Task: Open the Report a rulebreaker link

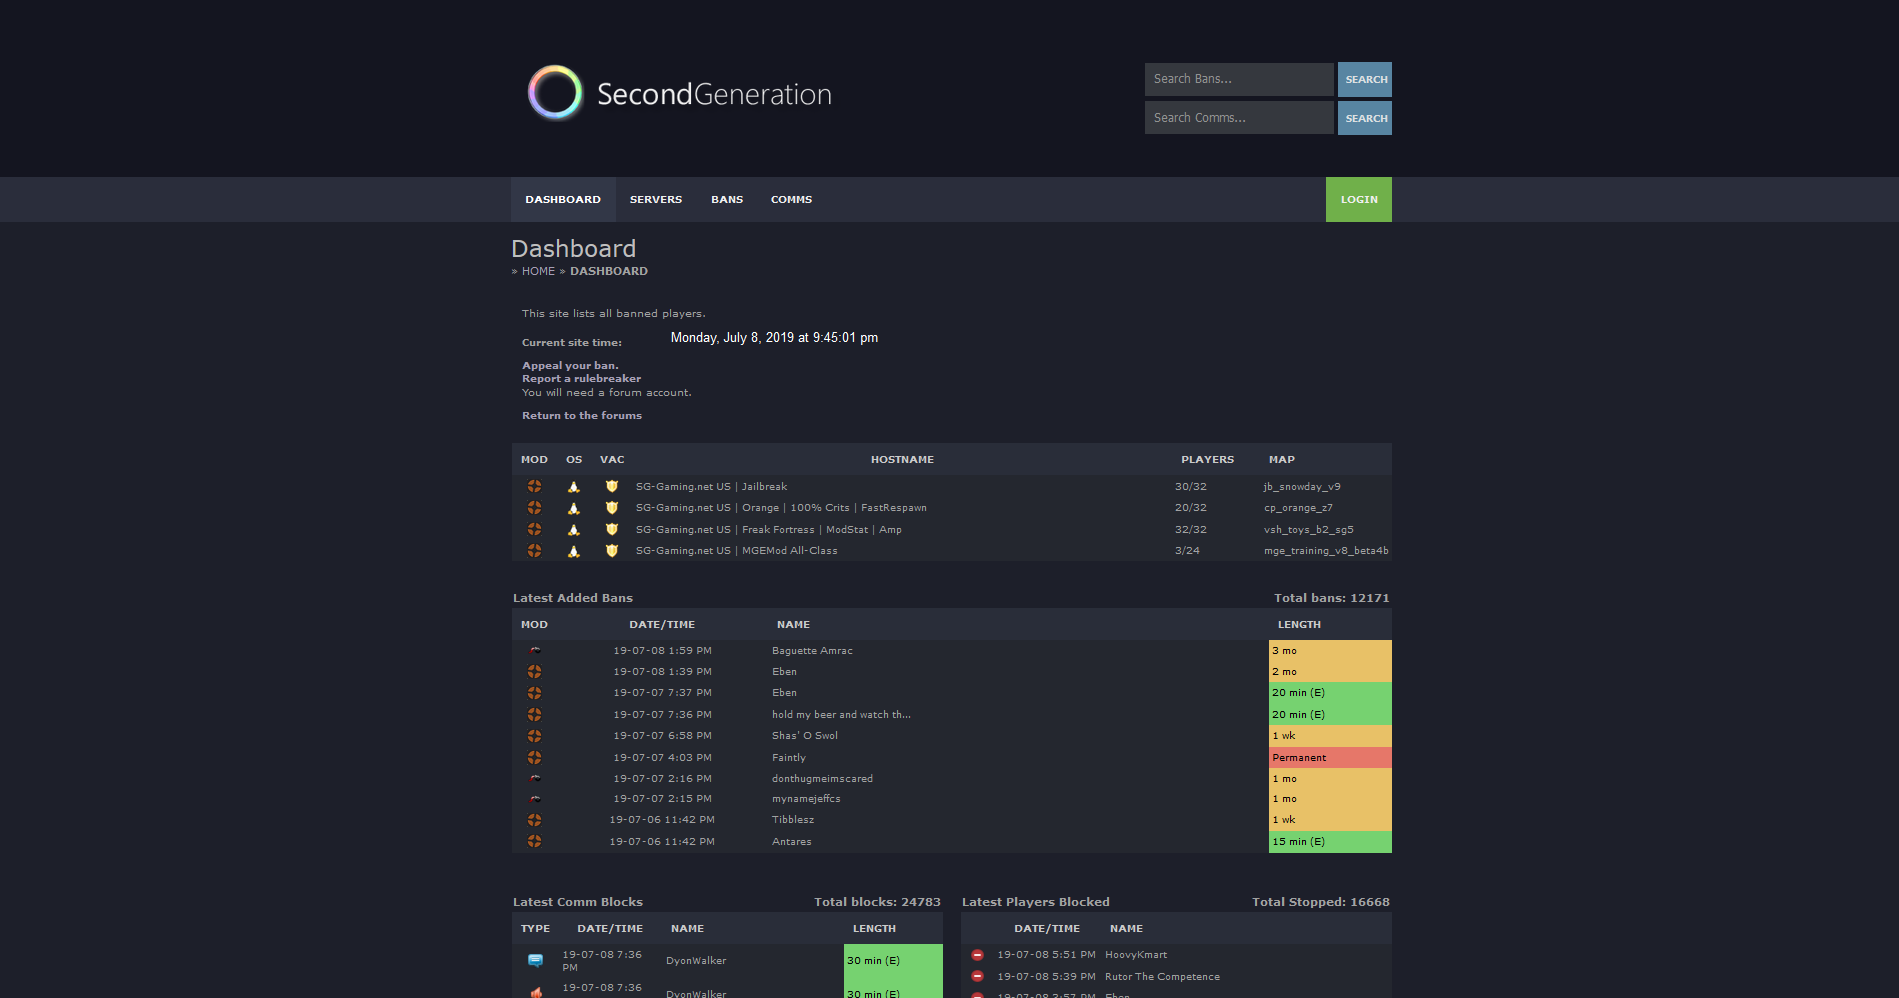Action: tap(581, 379)
